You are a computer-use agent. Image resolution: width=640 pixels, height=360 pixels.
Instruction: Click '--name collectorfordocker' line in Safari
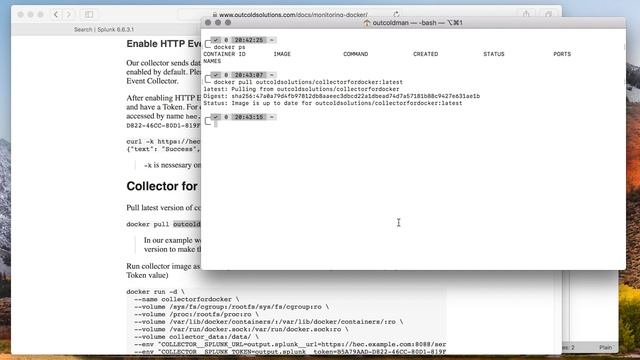click(x=187, y=299)
